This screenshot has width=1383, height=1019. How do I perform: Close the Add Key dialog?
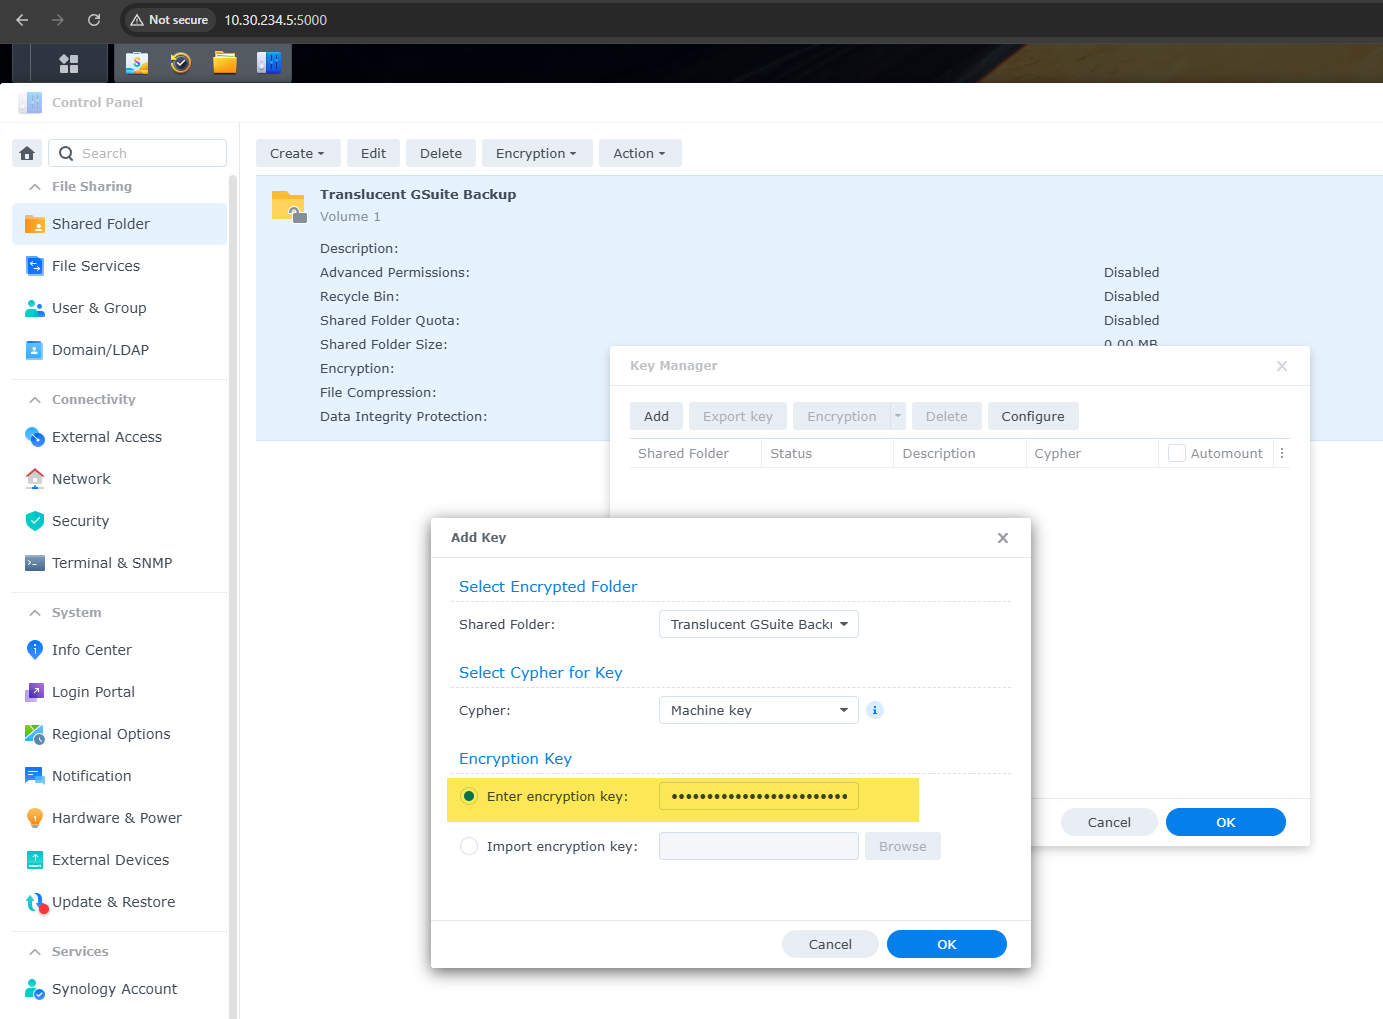[1003, 538]
